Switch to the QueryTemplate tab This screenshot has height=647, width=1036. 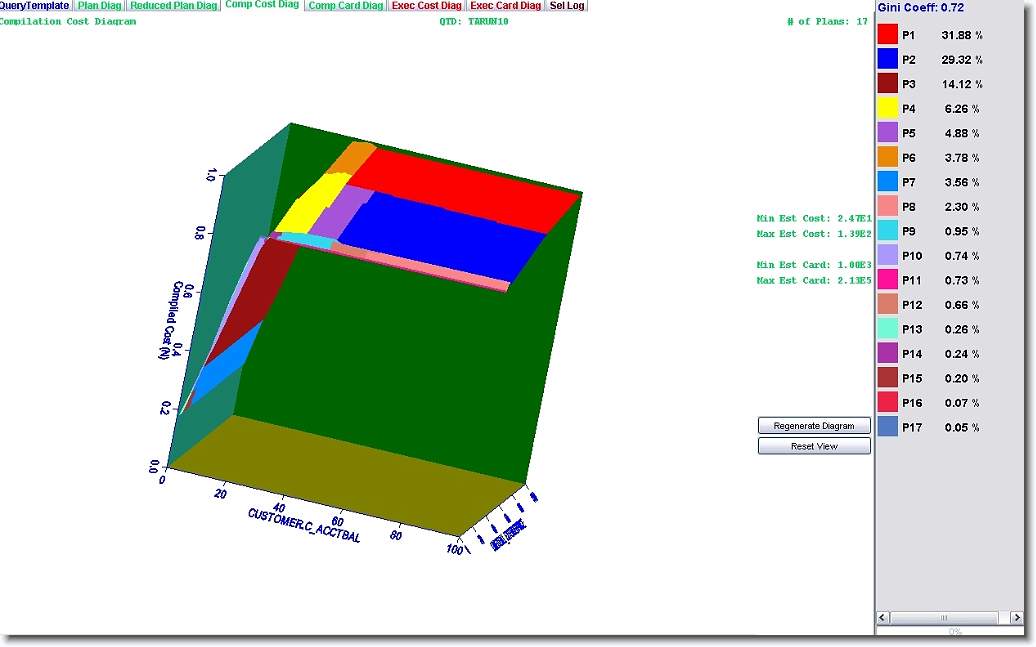point(34,6)
